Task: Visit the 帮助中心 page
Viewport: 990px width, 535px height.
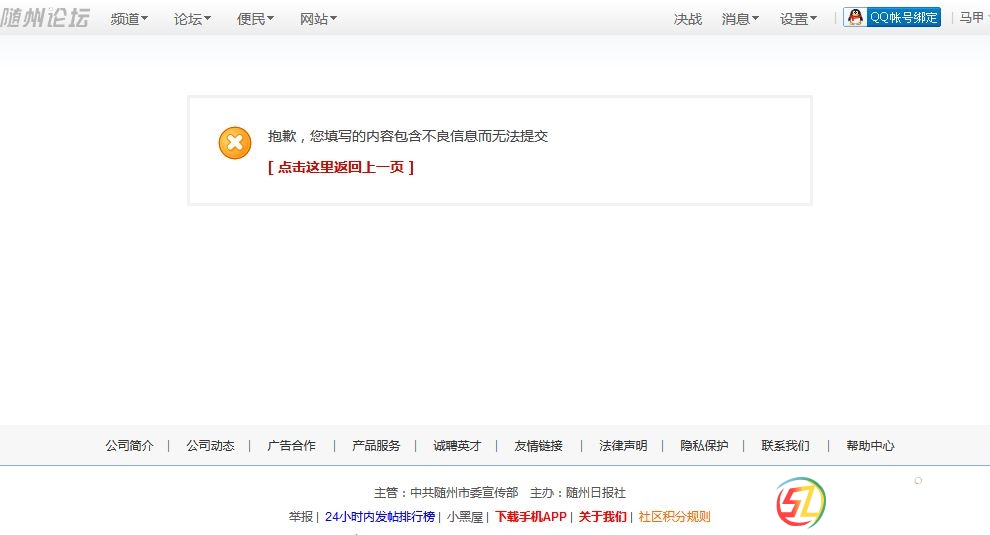Action: (870, 446)
